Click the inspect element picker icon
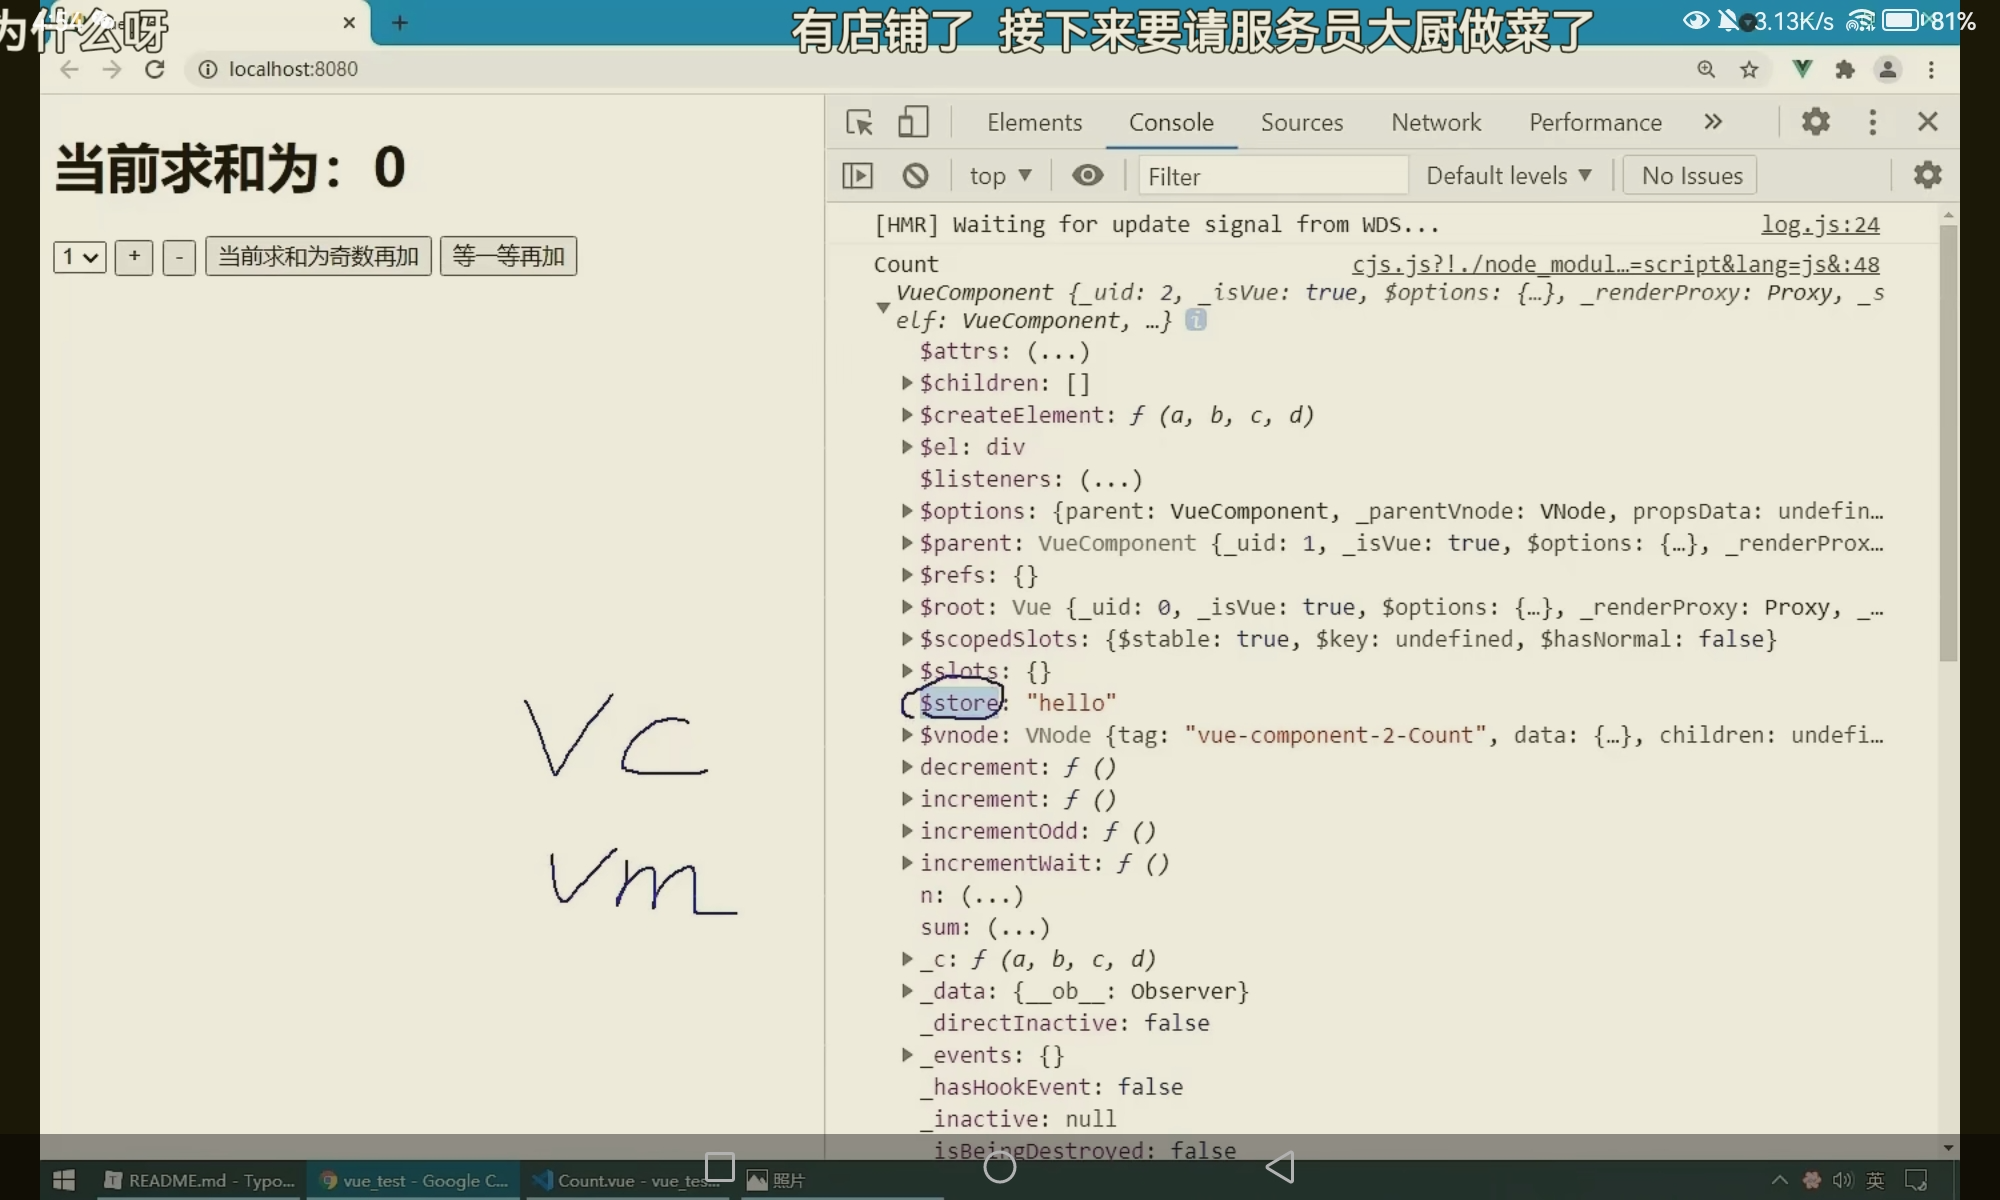 coord(859,122)
